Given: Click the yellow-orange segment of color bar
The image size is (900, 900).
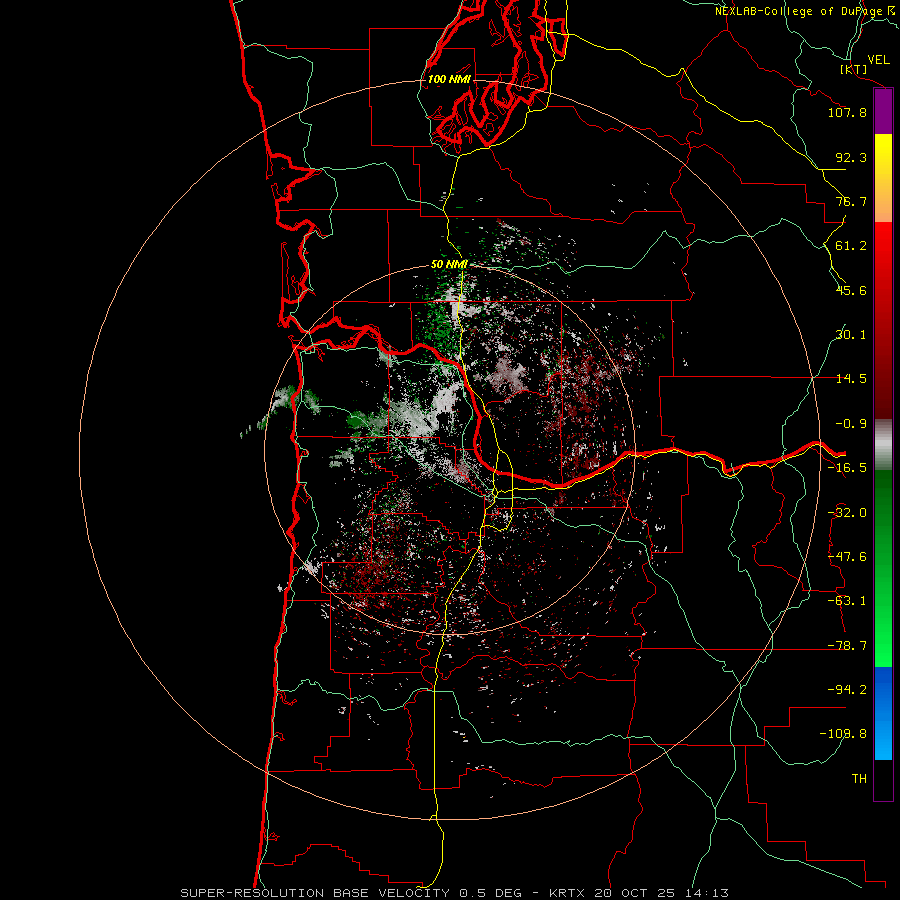Looking at the screenshot, I should tap(883, 178).
